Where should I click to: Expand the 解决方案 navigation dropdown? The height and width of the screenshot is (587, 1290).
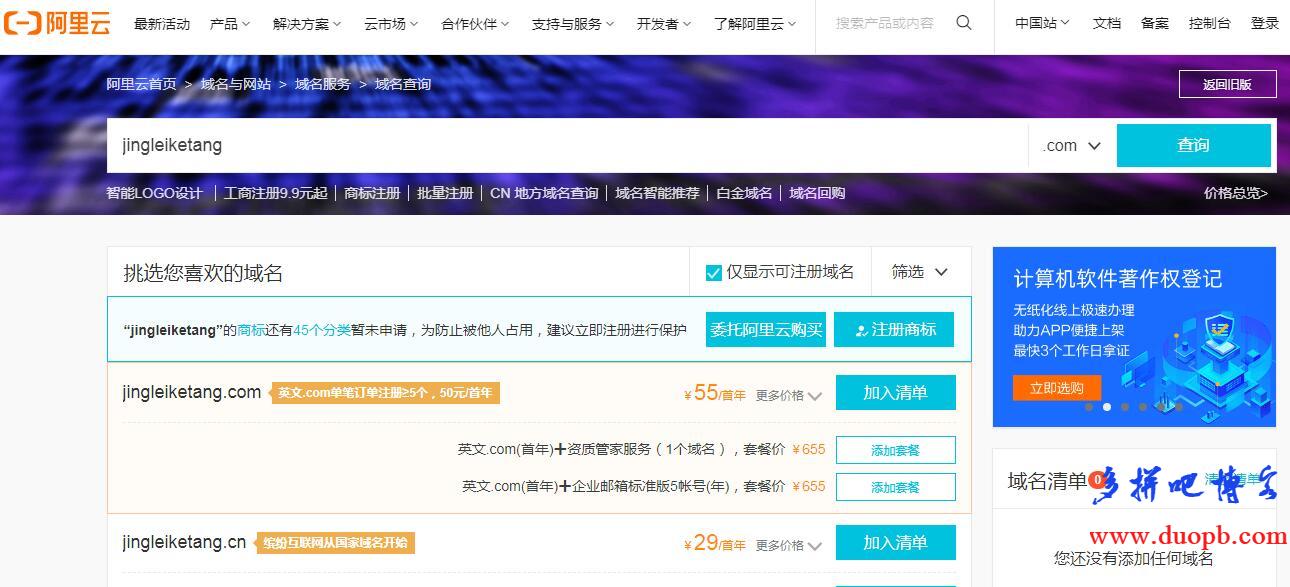307,23
